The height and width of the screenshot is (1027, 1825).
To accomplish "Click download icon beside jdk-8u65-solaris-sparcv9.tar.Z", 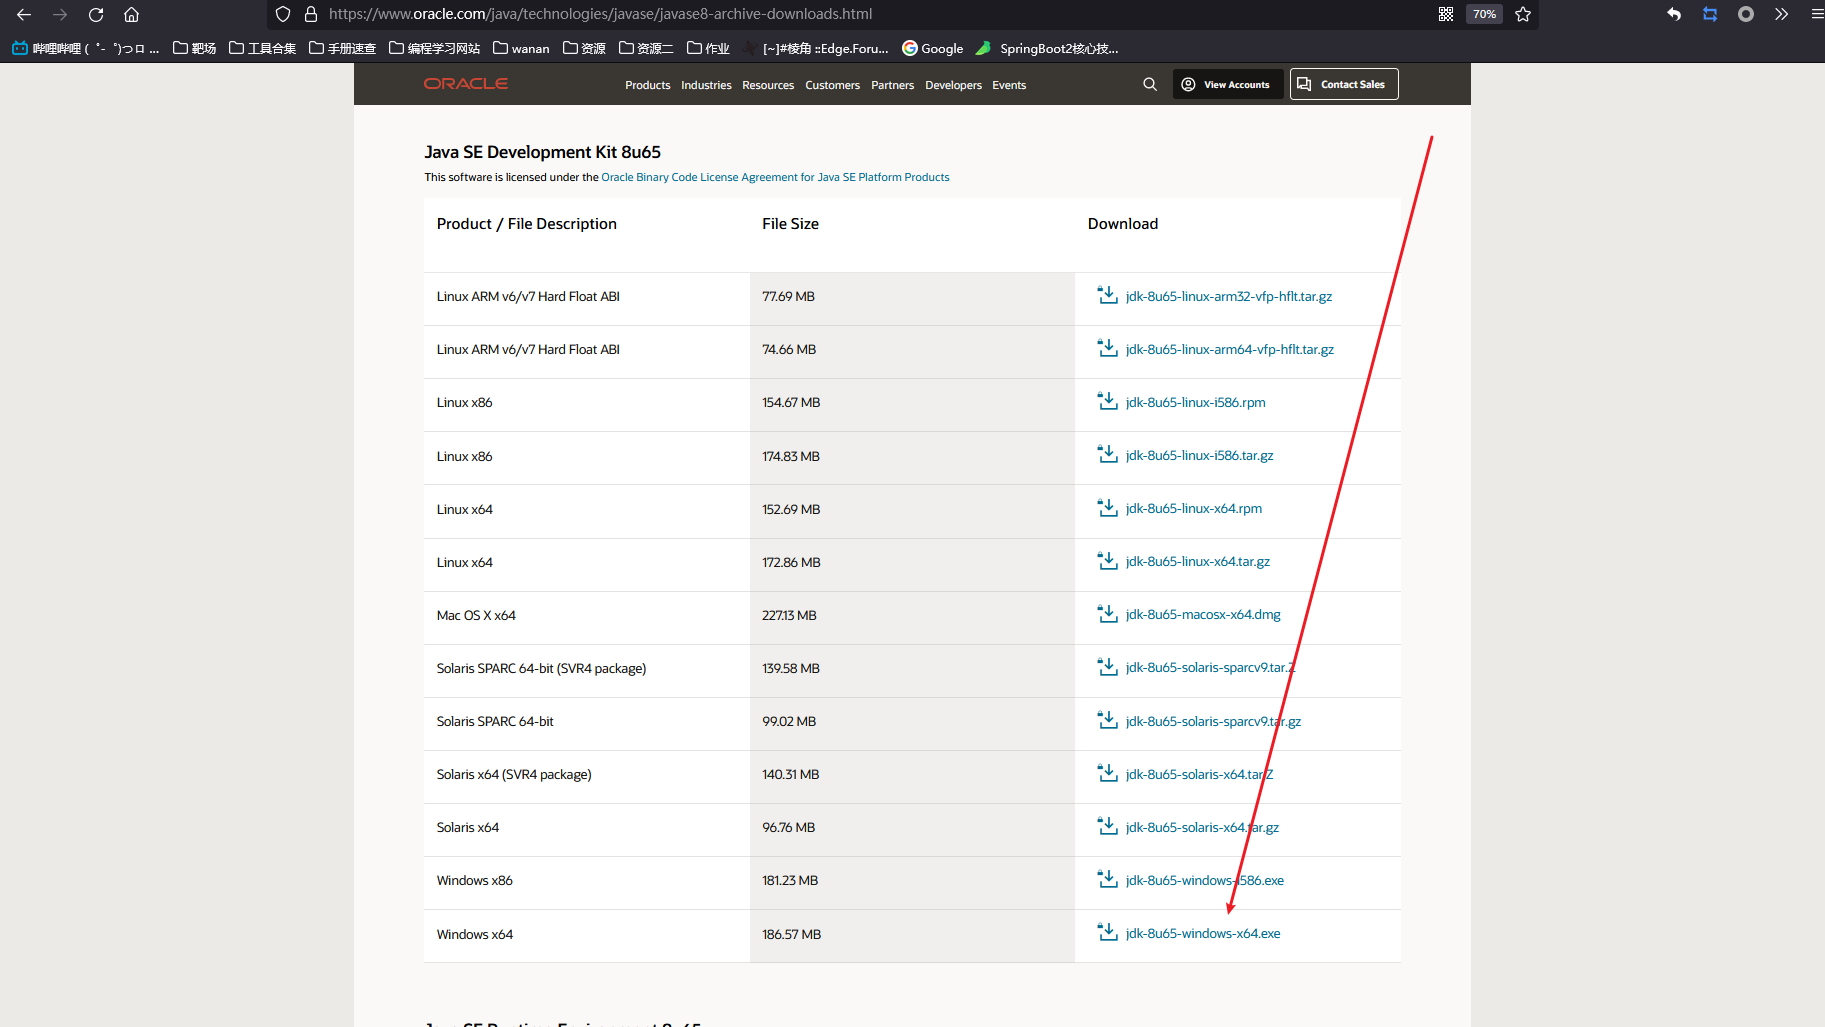I will [x=1107, y=666].
